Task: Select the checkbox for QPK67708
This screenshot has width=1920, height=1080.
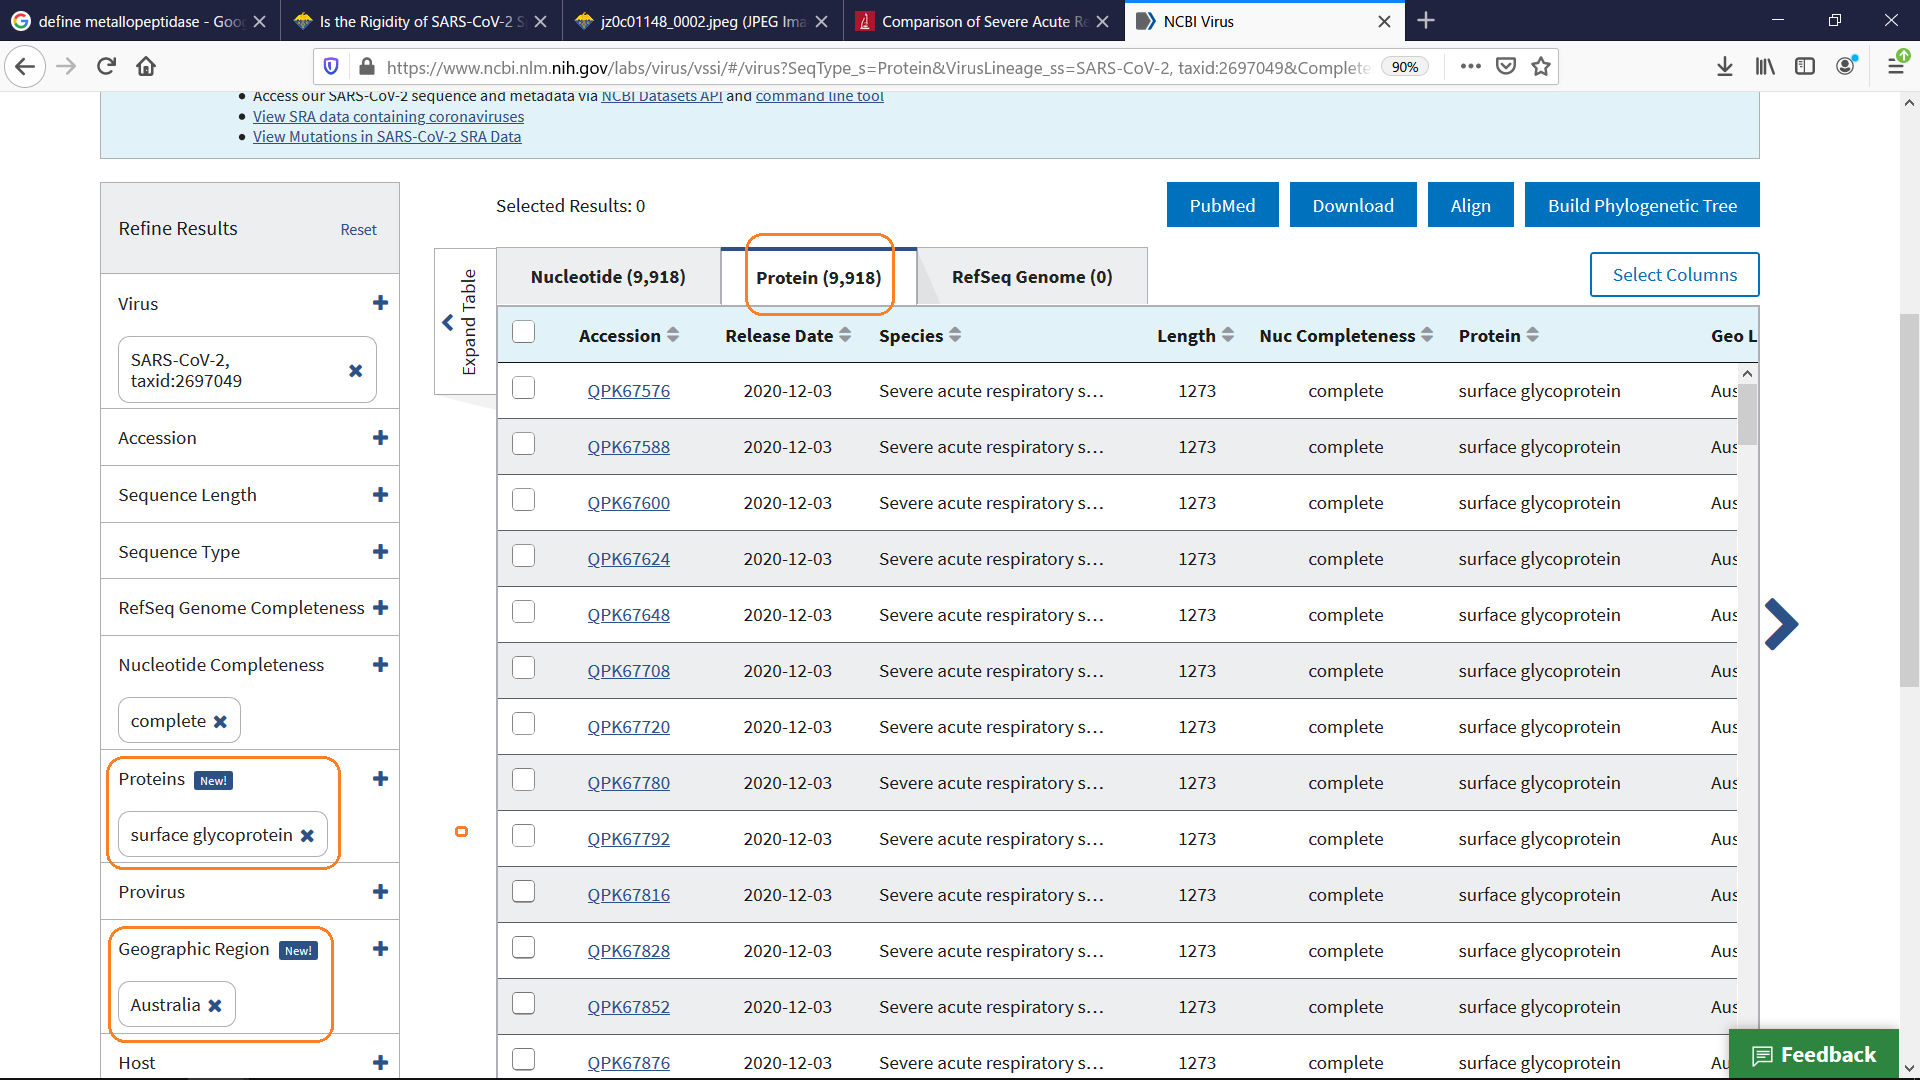Action: (523, 668)
